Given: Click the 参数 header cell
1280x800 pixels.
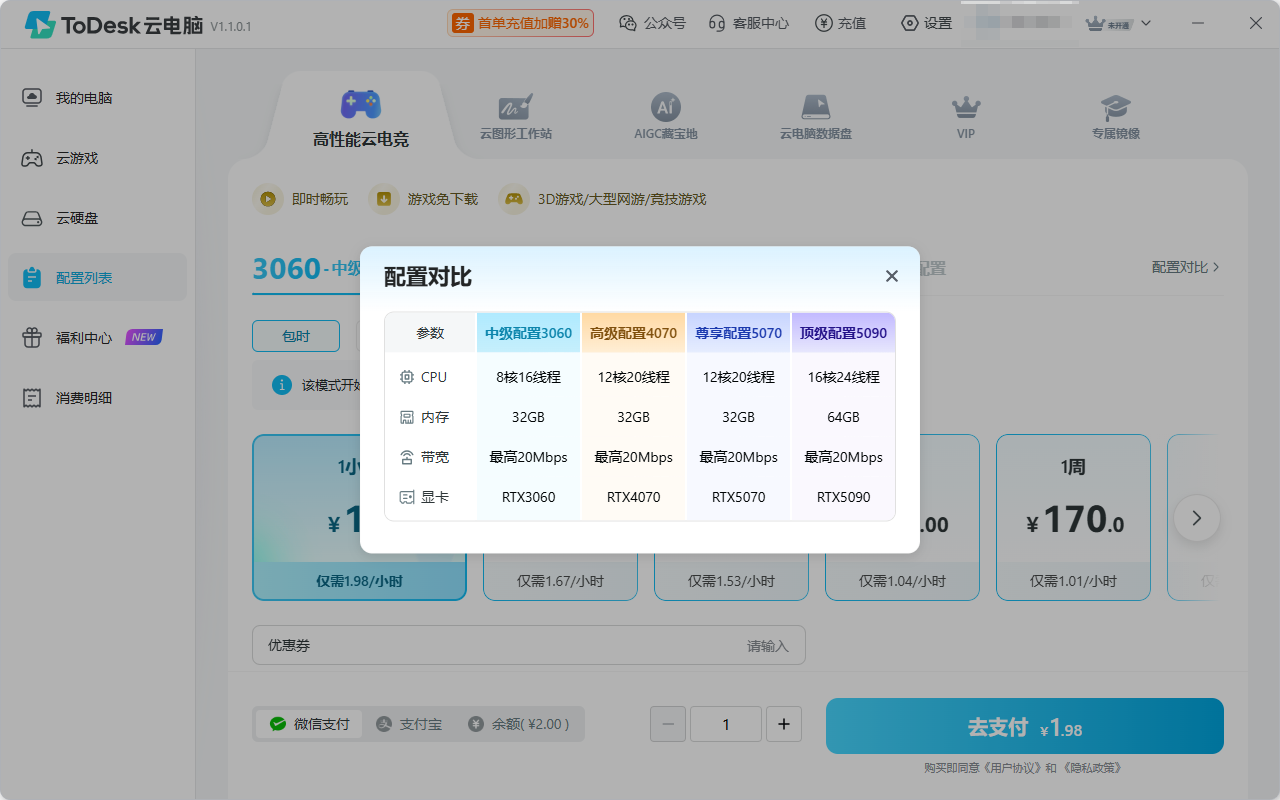Looking at the screenshot, I should tap(430, 333).
